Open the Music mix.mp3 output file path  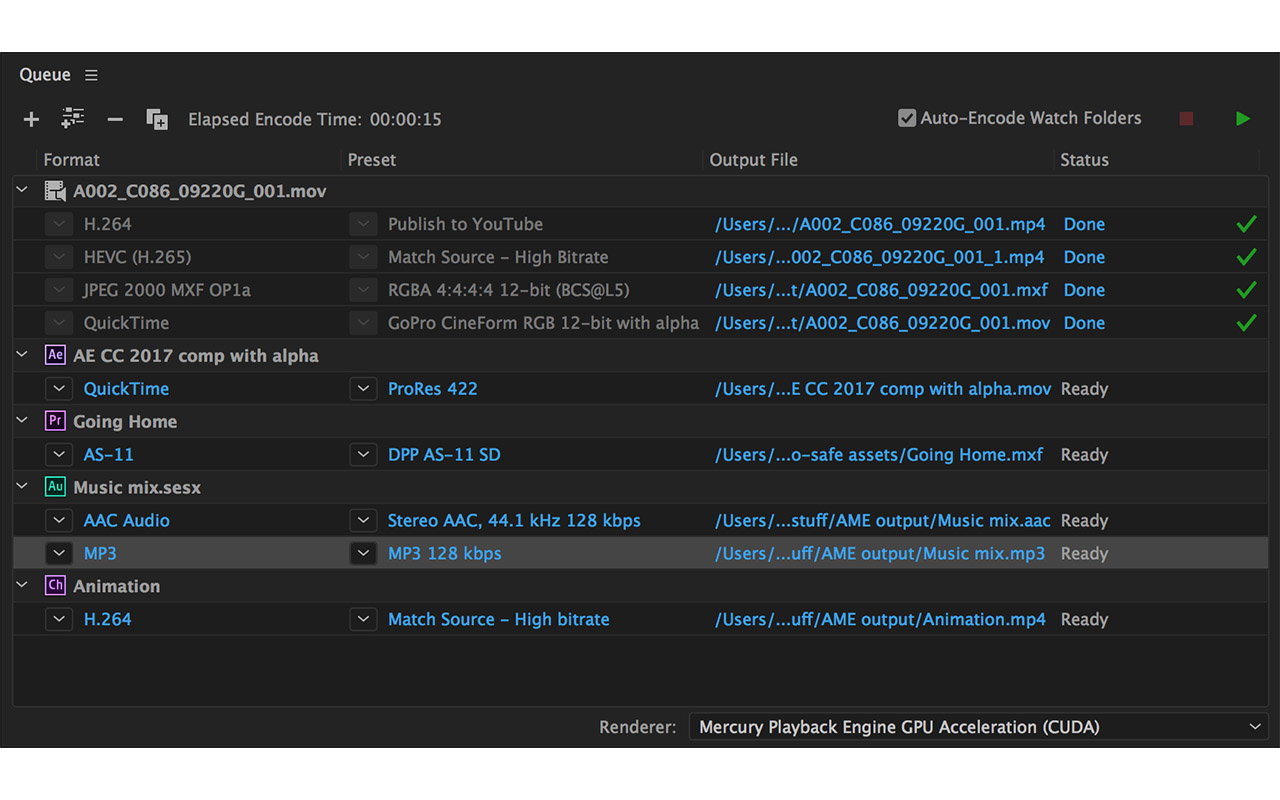pyautogui.click(x=880, y=554)
